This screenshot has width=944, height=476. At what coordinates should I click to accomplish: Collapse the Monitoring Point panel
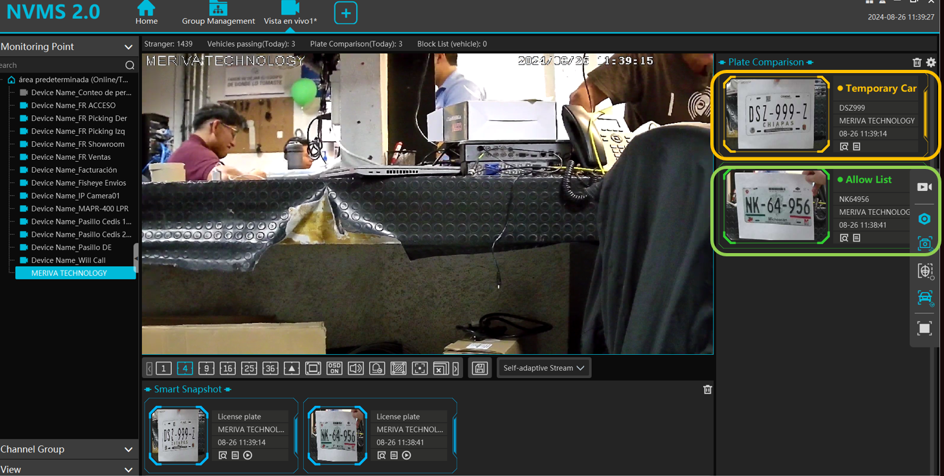(x=128, y=47)
